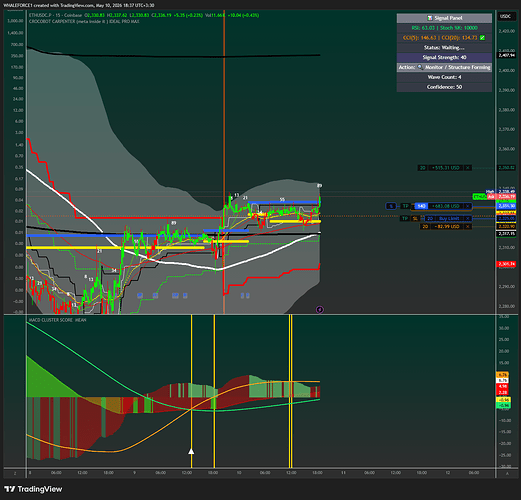Open the Z timezone menu bottom left
Image resolution: width=521 pixels, height=500 pixels.
point(15,473)
